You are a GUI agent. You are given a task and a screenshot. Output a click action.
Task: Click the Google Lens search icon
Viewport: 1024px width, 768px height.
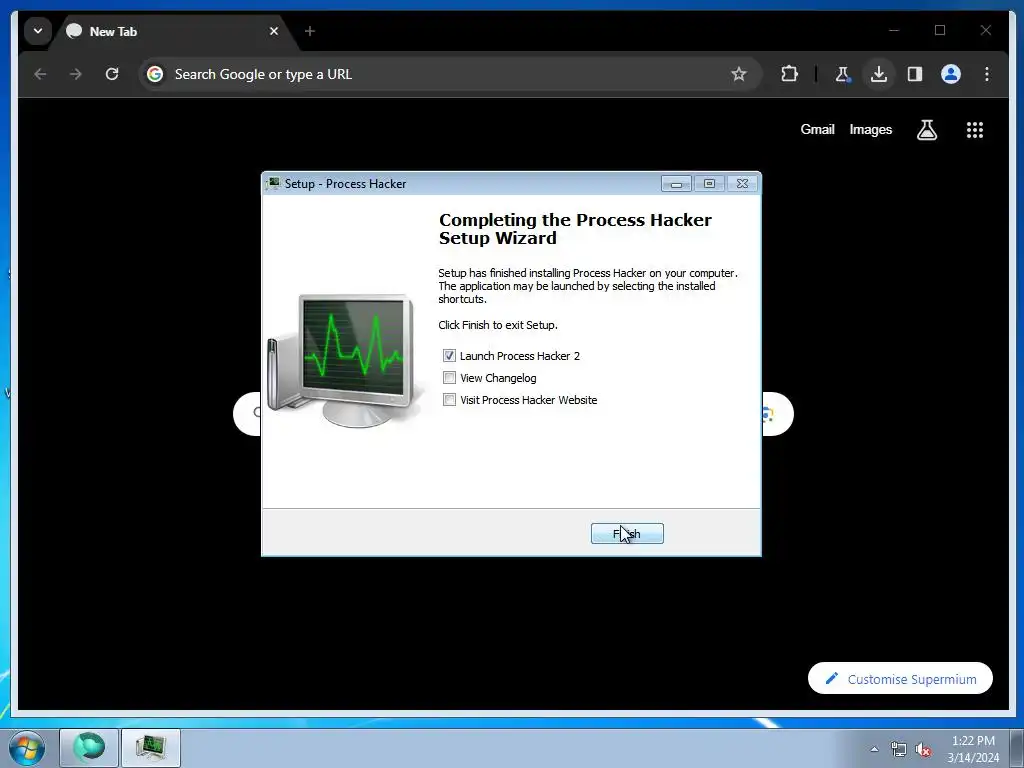click(769, 414)
